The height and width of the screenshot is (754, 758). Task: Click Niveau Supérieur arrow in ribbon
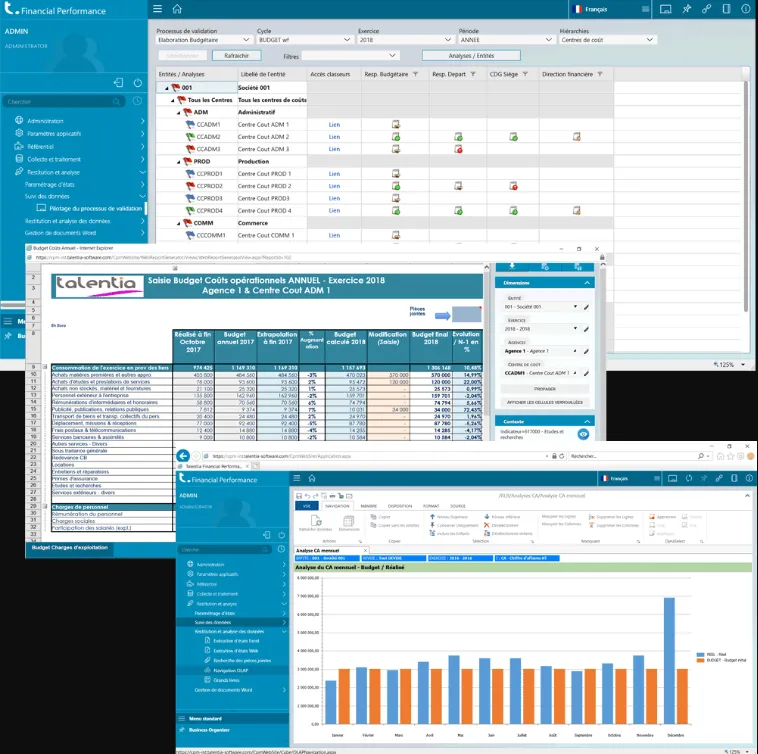(x=432, y=517)
